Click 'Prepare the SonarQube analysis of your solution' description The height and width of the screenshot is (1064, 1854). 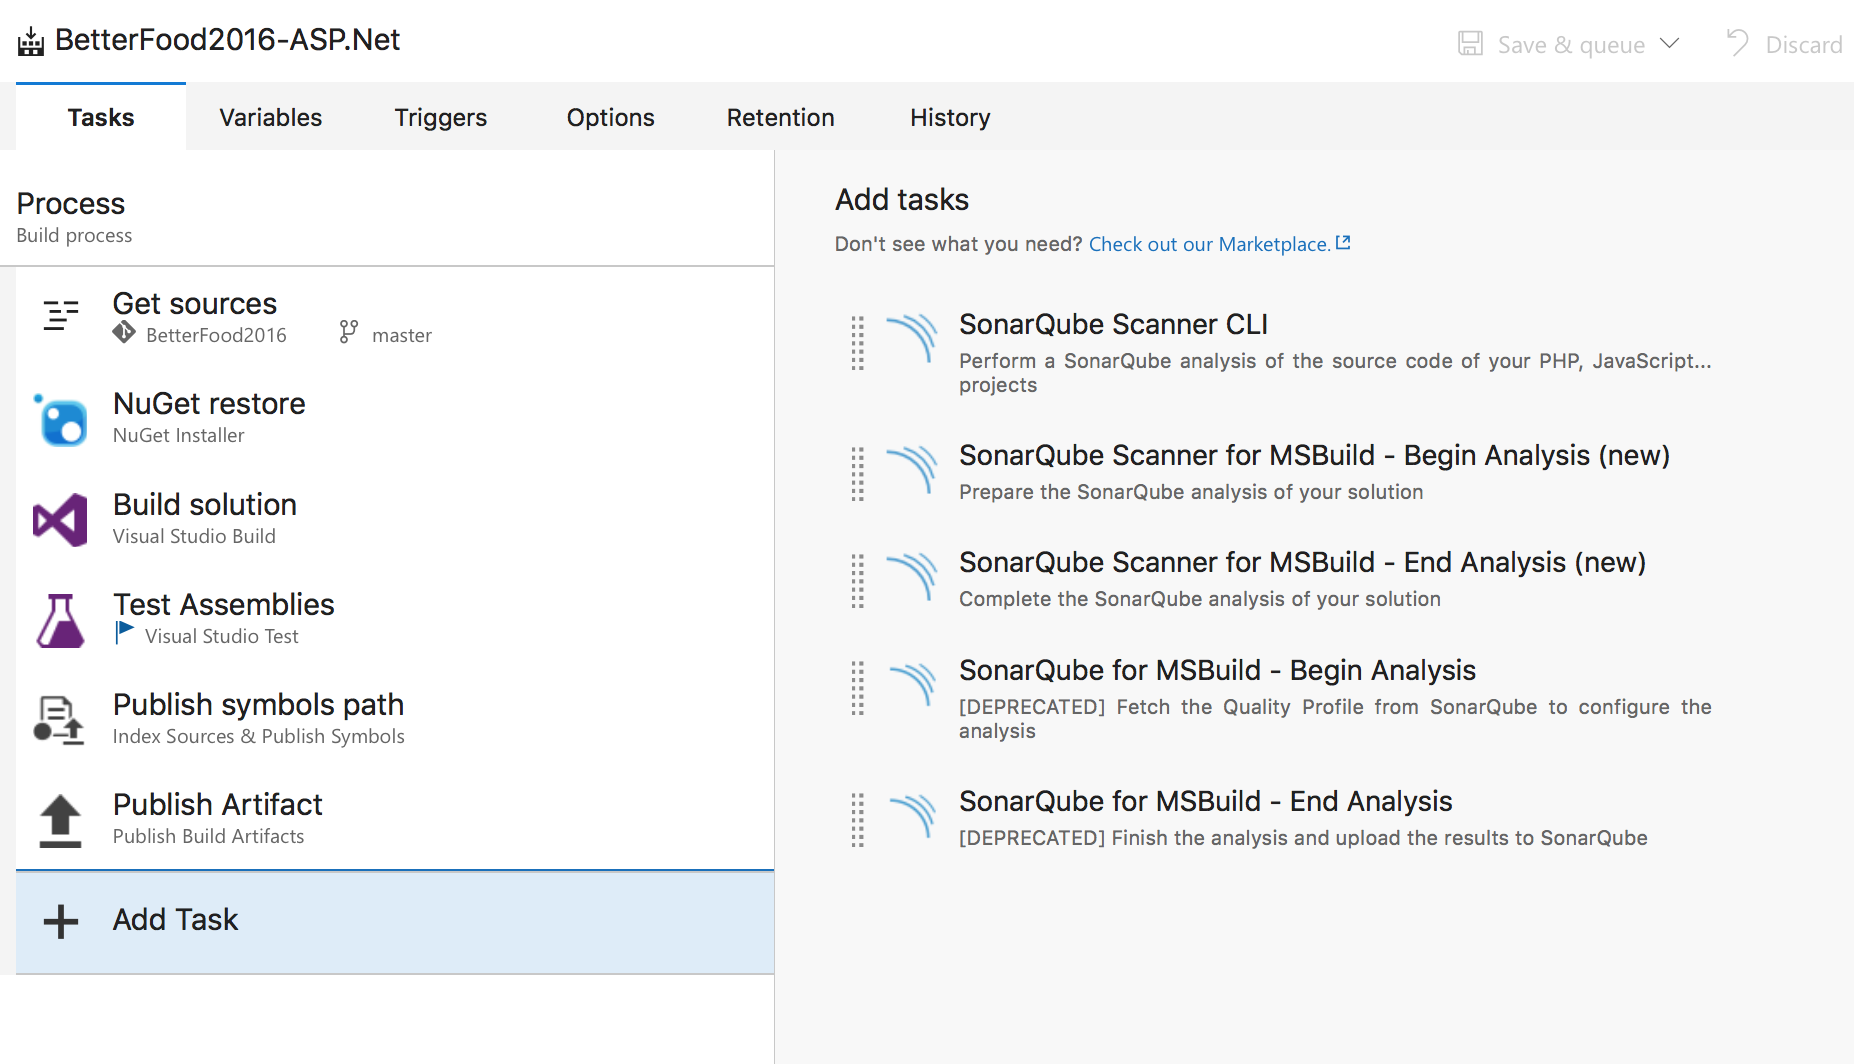(x=1191, y=492)
